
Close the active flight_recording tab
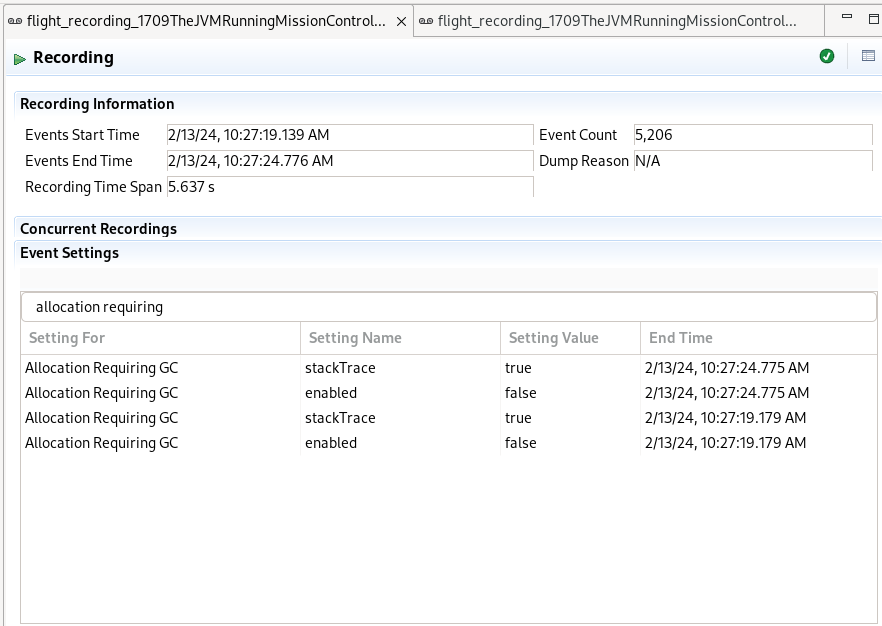pyautogui.click(x=401, y=21)
